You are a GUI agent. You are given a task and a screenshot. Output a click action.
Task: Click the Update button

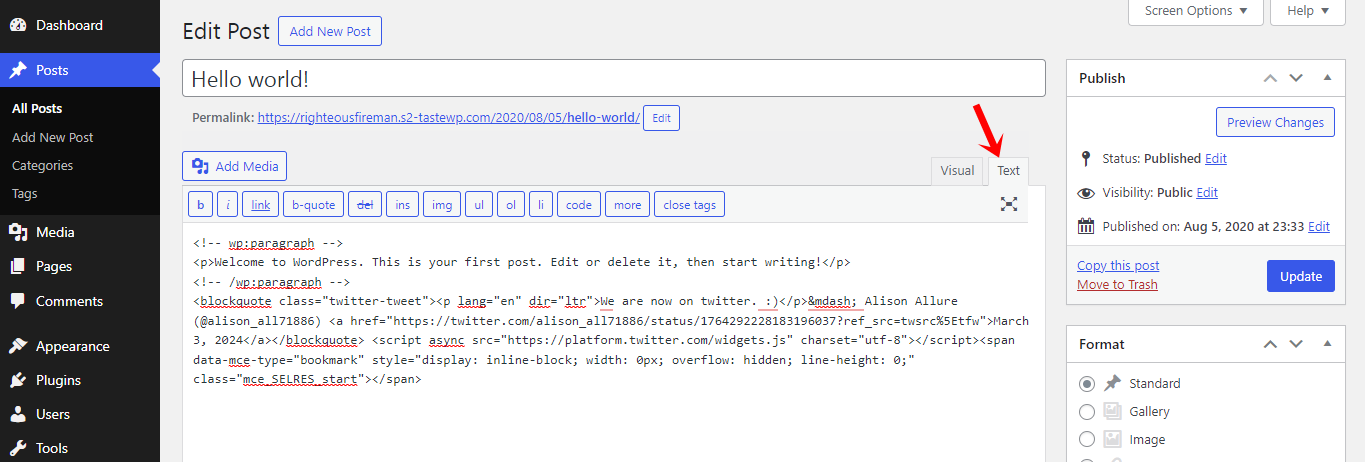point(1301,276)
